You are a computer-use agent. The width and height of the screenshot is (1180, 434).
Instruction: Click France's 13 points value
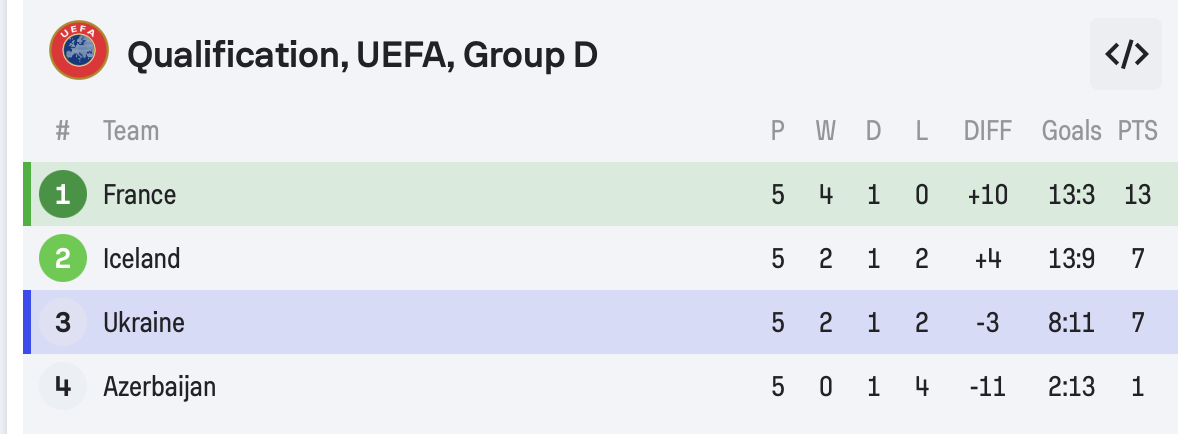1137,194
